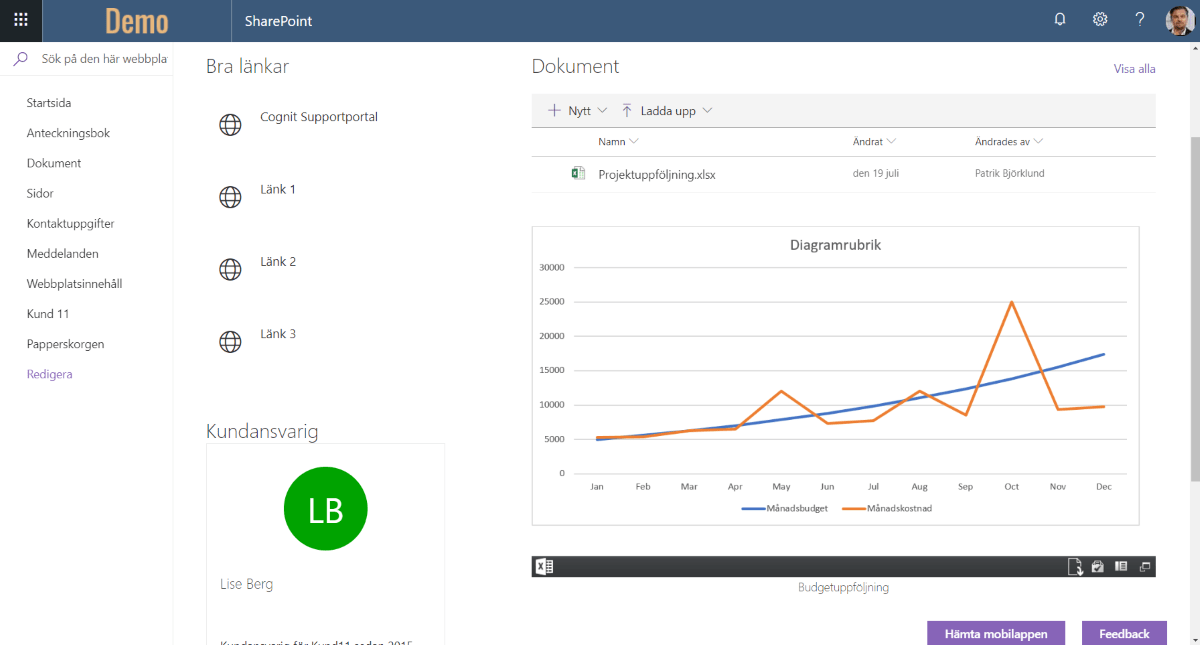
Task: Open embedded workbook in full-screen view
Action: 1145,567
